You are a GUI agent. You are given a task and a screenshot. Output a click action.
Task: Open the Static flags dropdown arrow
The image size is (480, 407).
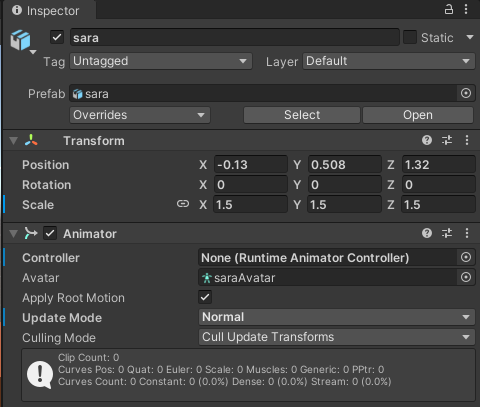tap(470, 37)
